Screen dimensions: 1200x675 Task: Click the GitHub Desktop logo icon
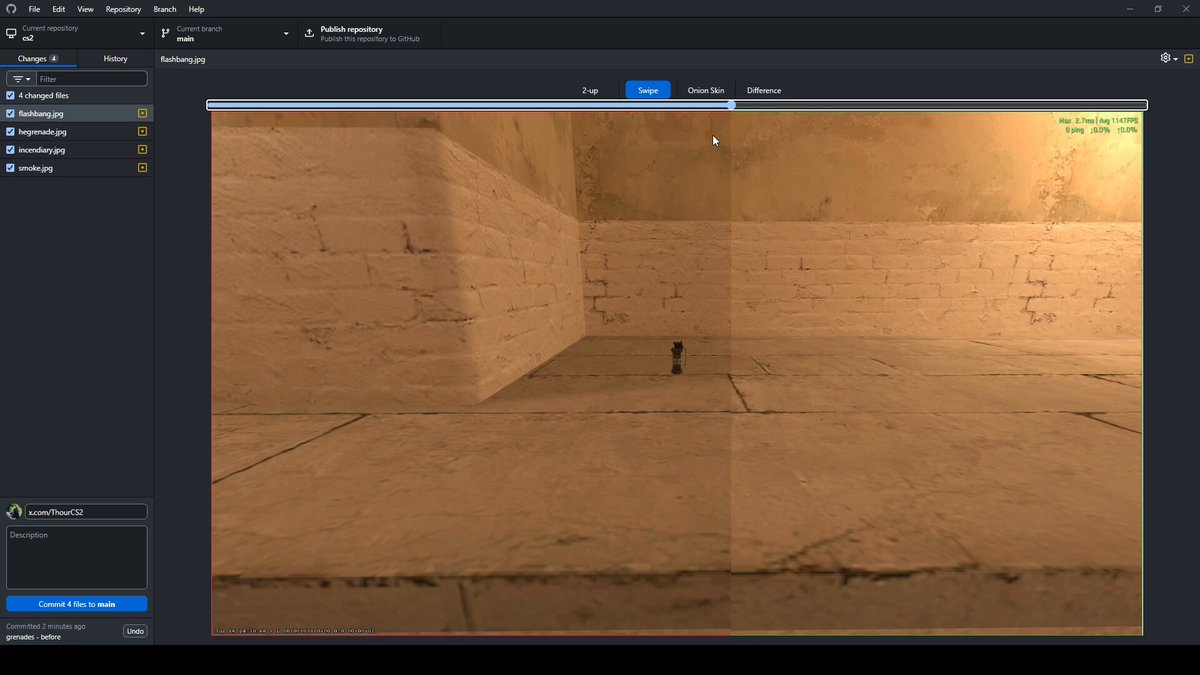point(11,9)
